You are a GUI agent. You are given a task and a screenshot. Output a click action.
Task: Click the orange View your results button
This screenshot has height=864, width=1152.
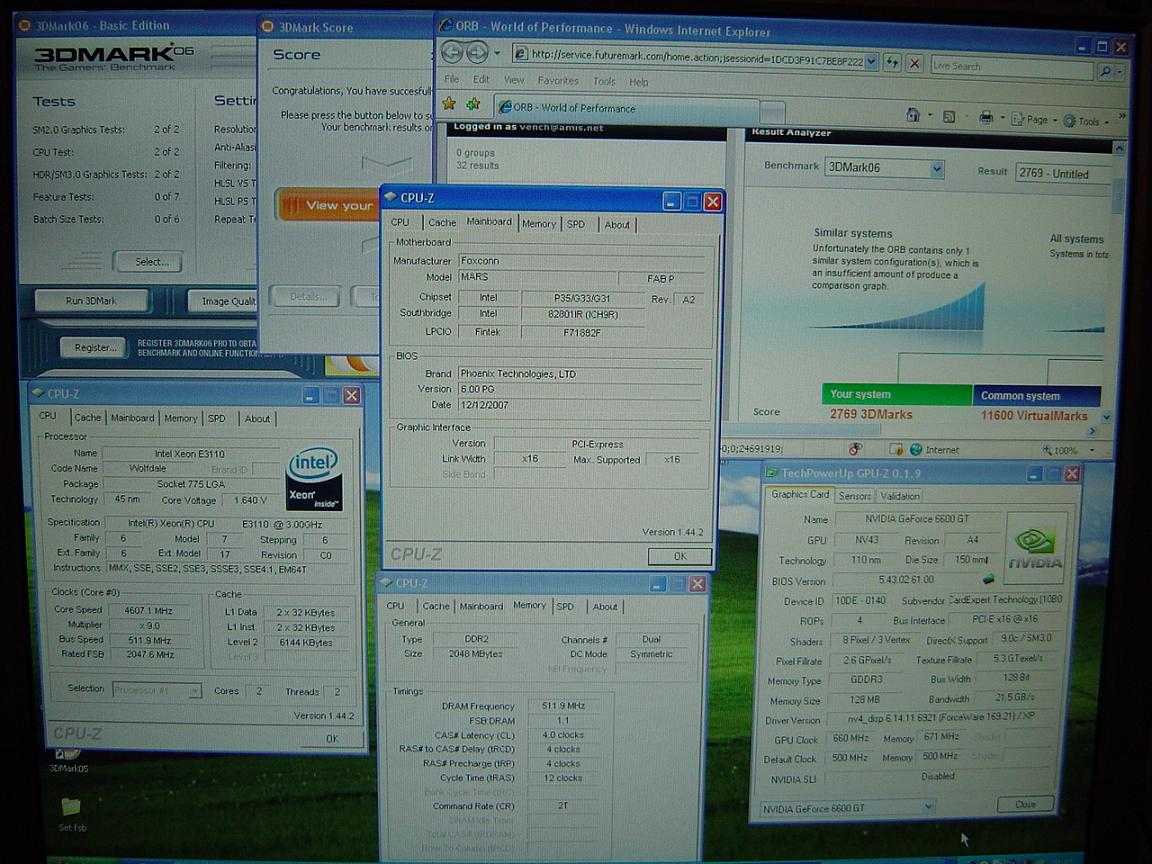click(x=328, y=205)
